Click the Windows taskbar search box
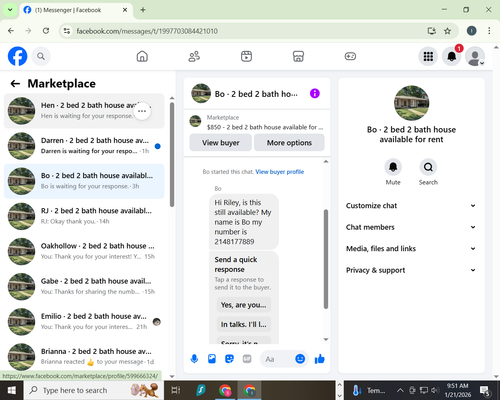The height and width of the screenshot is (400, 500). coord(94,390)
